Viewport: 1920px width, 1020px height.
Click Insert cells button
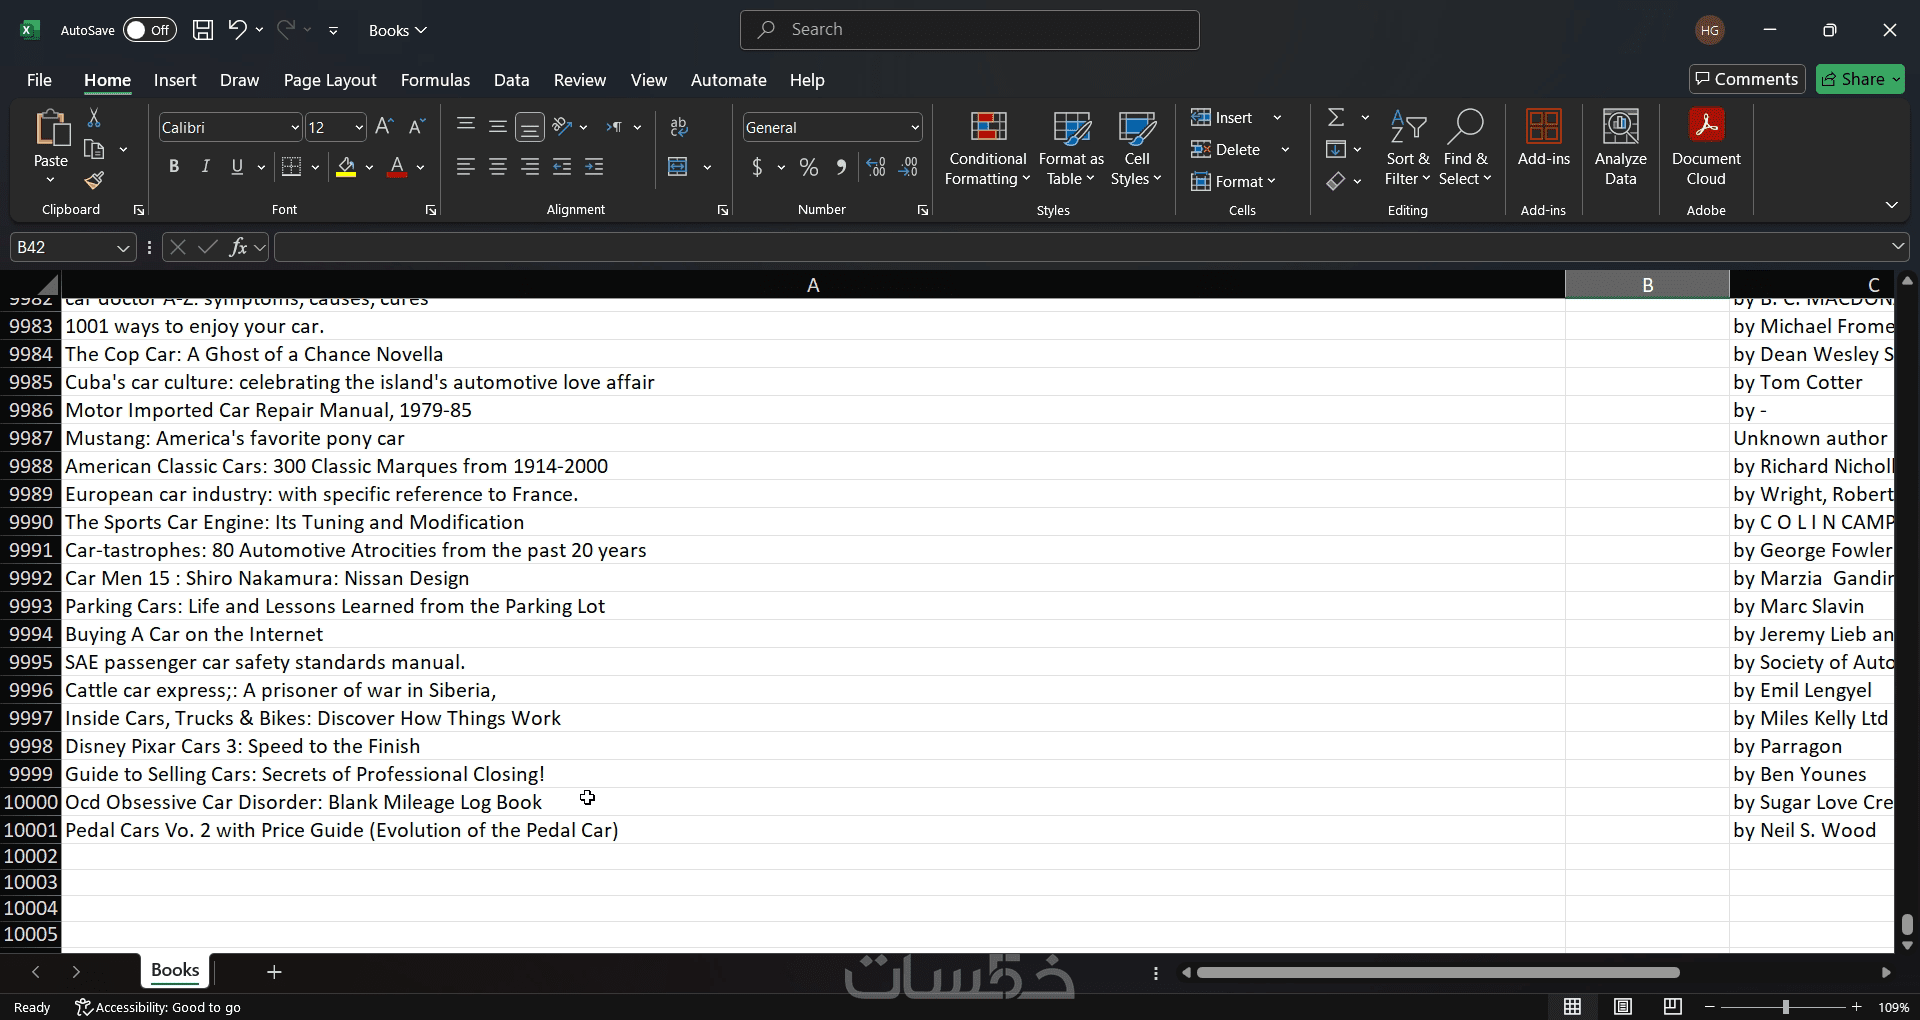(x=1222, y=118)
